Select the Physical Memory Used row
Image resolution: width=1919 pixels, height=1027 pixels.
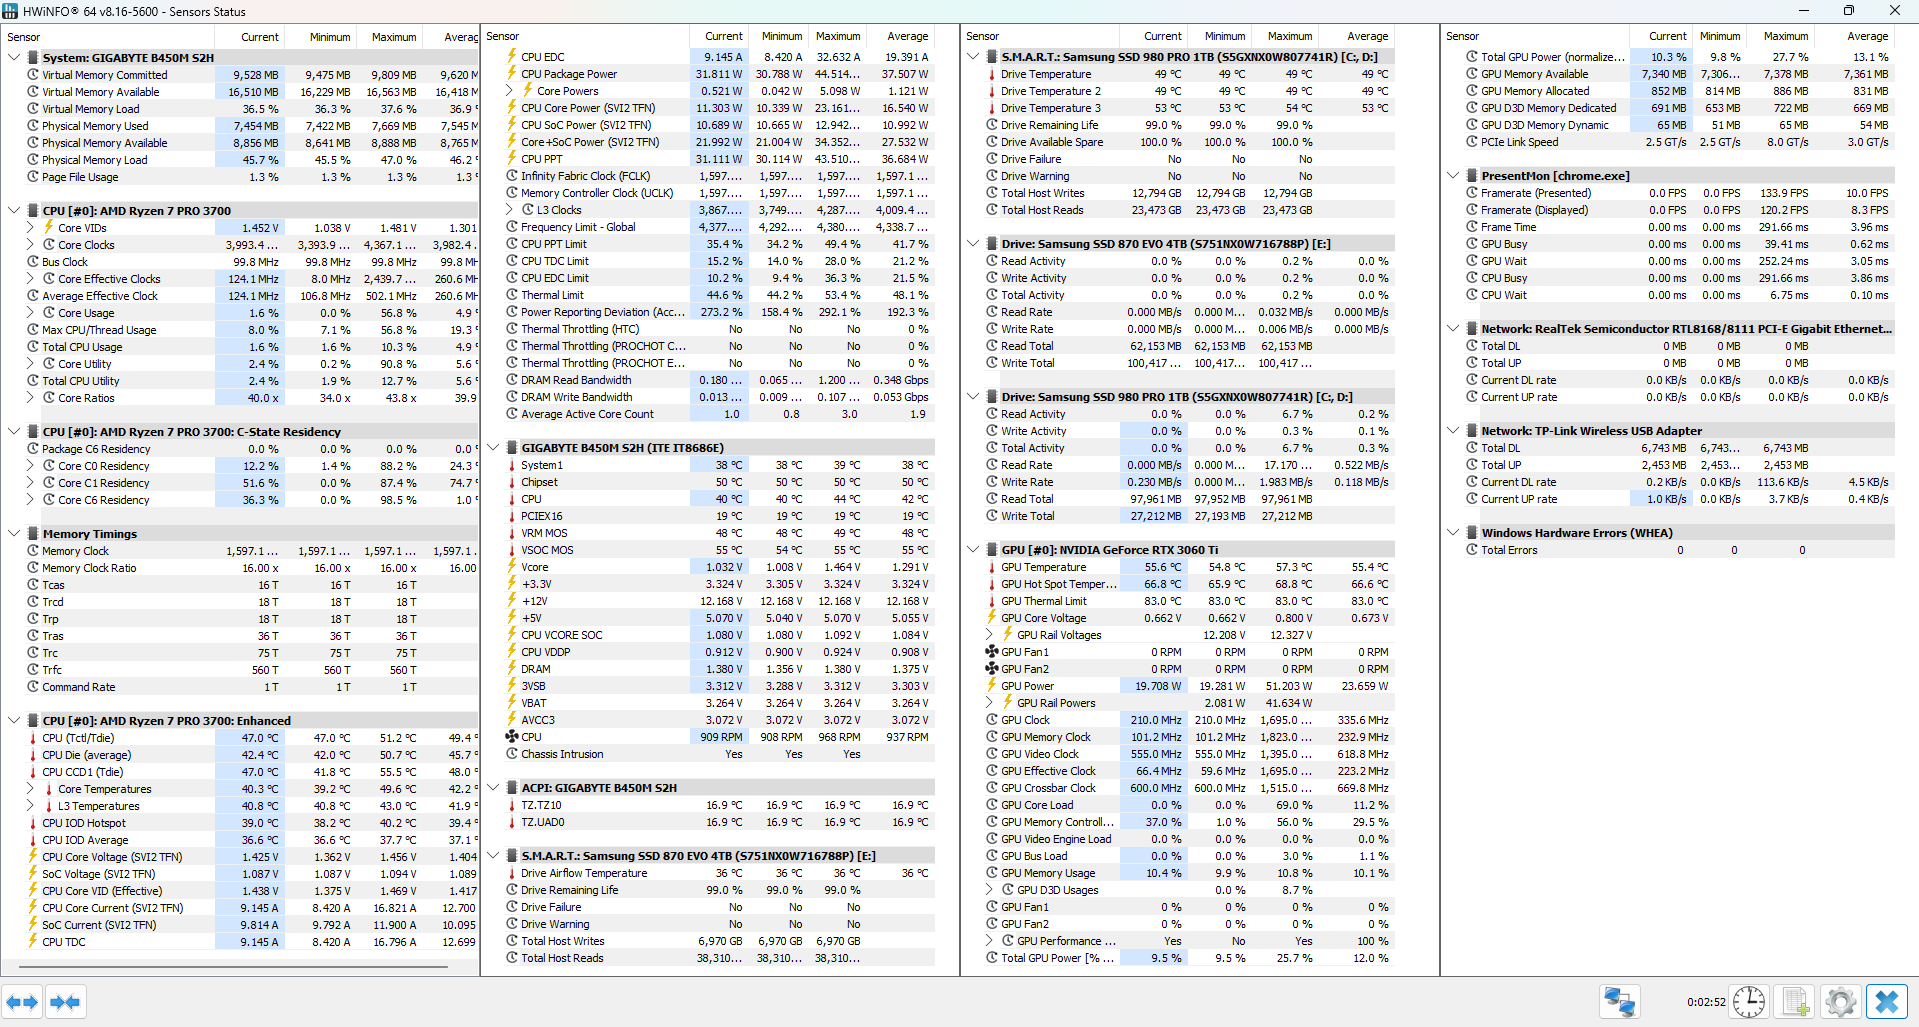click(240, 126)
